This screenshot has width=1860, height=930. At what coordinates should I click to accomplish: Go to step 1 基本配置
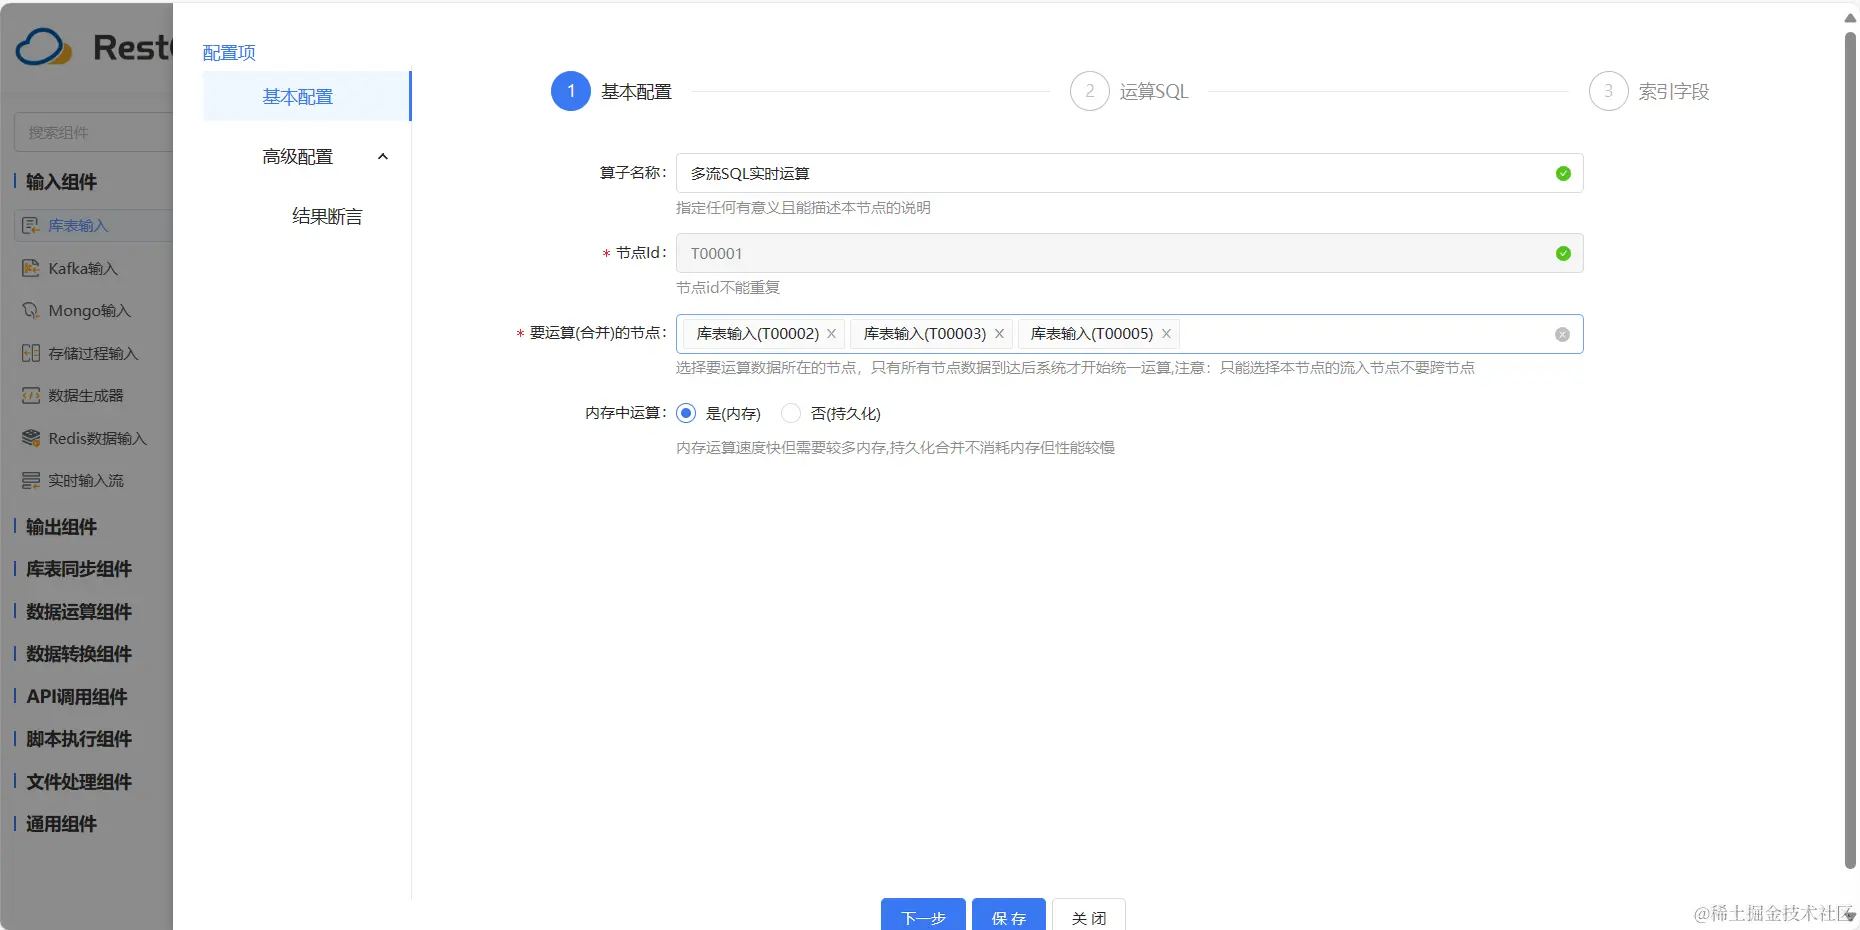[611, 92]
